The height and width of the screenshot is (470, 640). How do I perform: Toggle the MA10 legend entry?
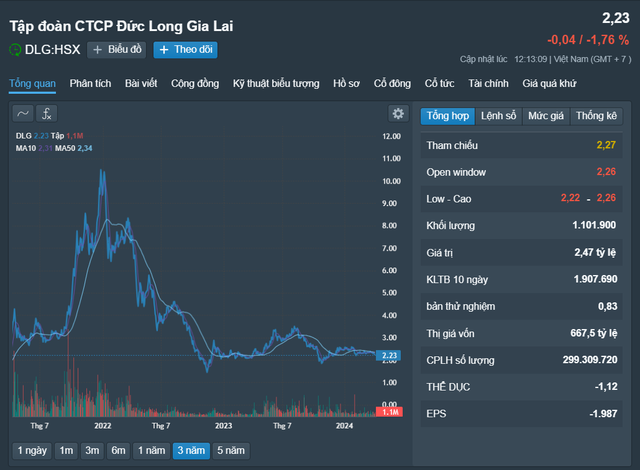tap(28, 149)
